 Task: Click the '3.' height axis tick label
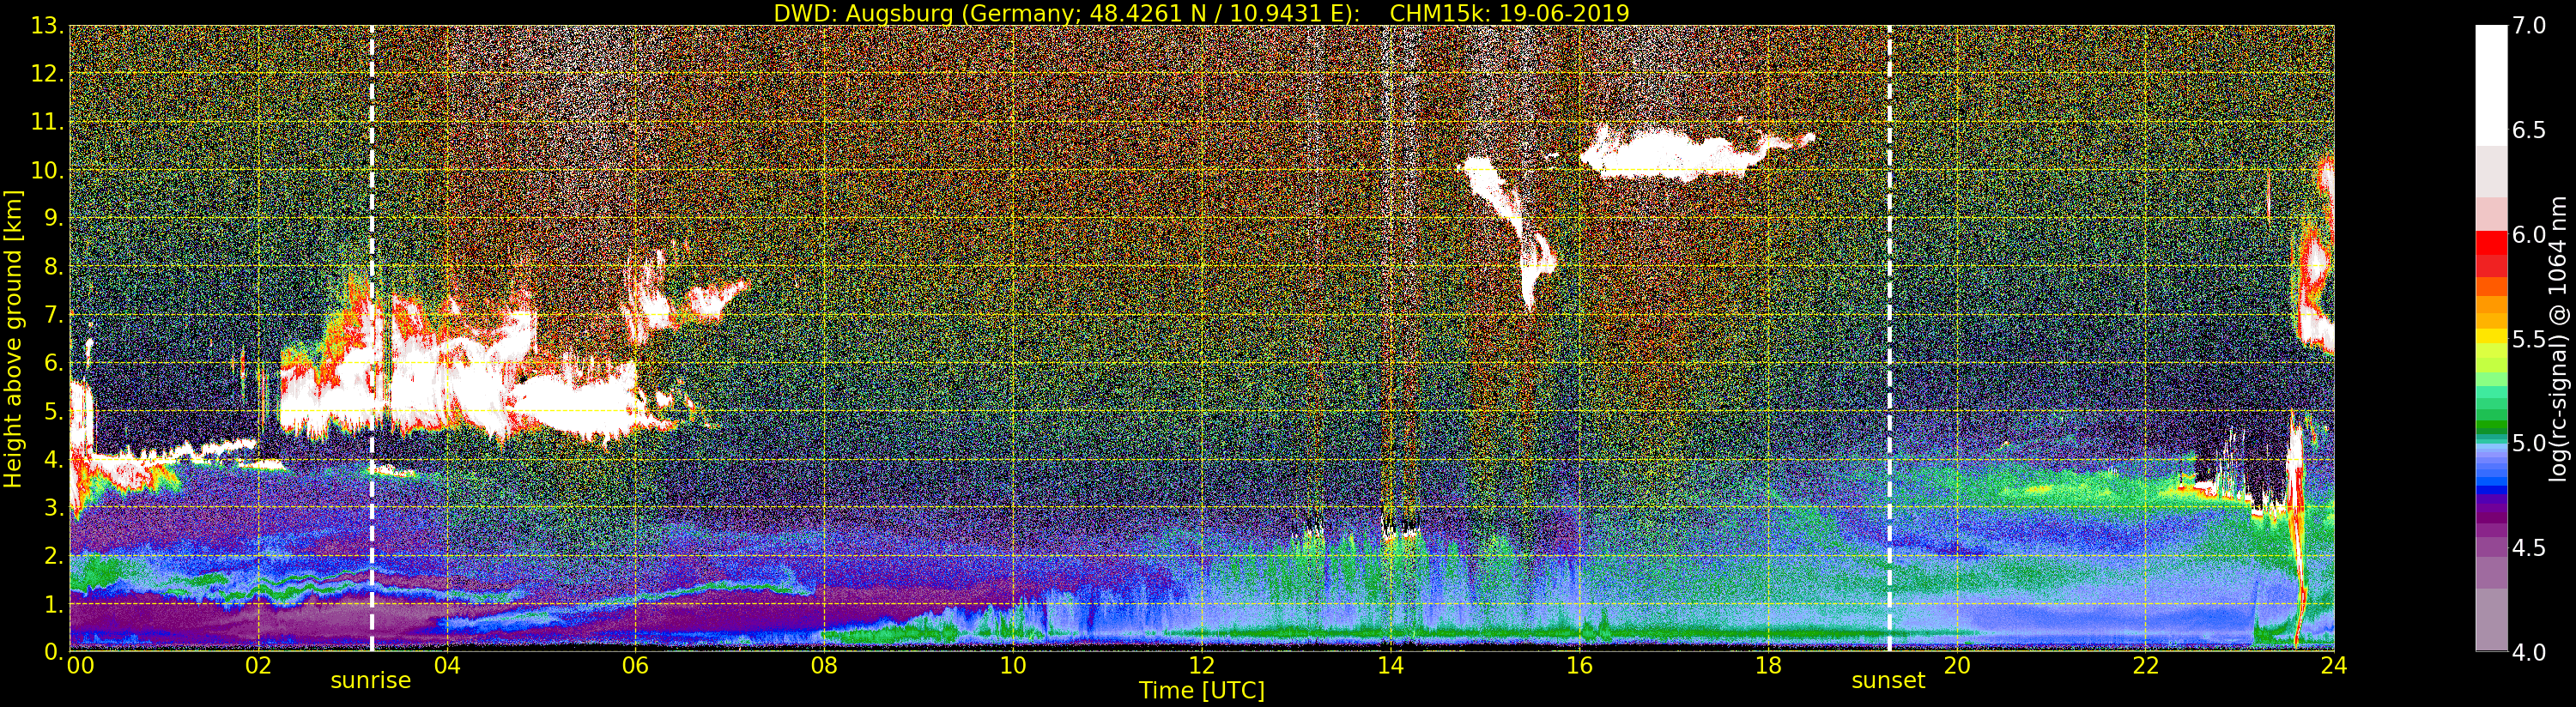pyautogui.click(x=53, y=507)
